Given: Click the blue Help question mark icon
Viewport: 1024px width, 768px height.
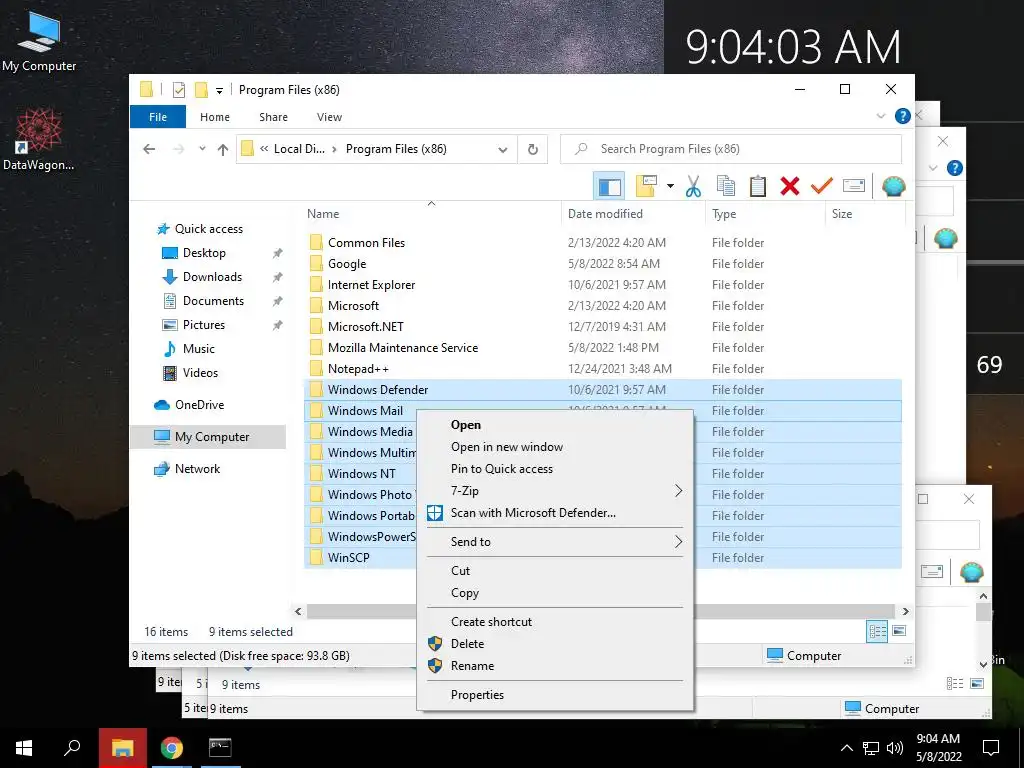Looking at the screenshot, I should pos(903,116).
